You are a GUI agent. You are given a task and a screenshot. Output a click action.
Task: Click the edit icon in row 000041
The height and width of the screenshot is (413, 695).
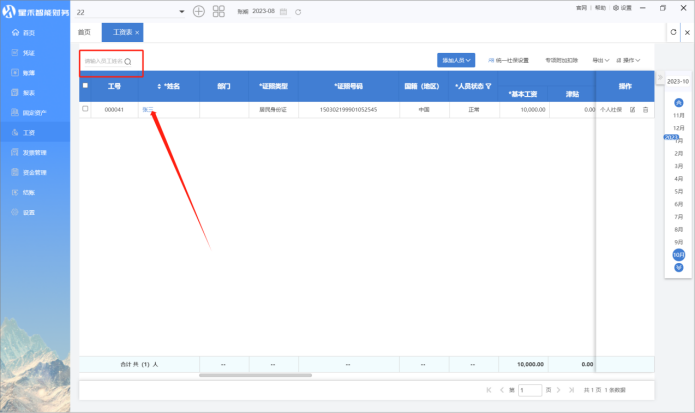tap(632, 108)
